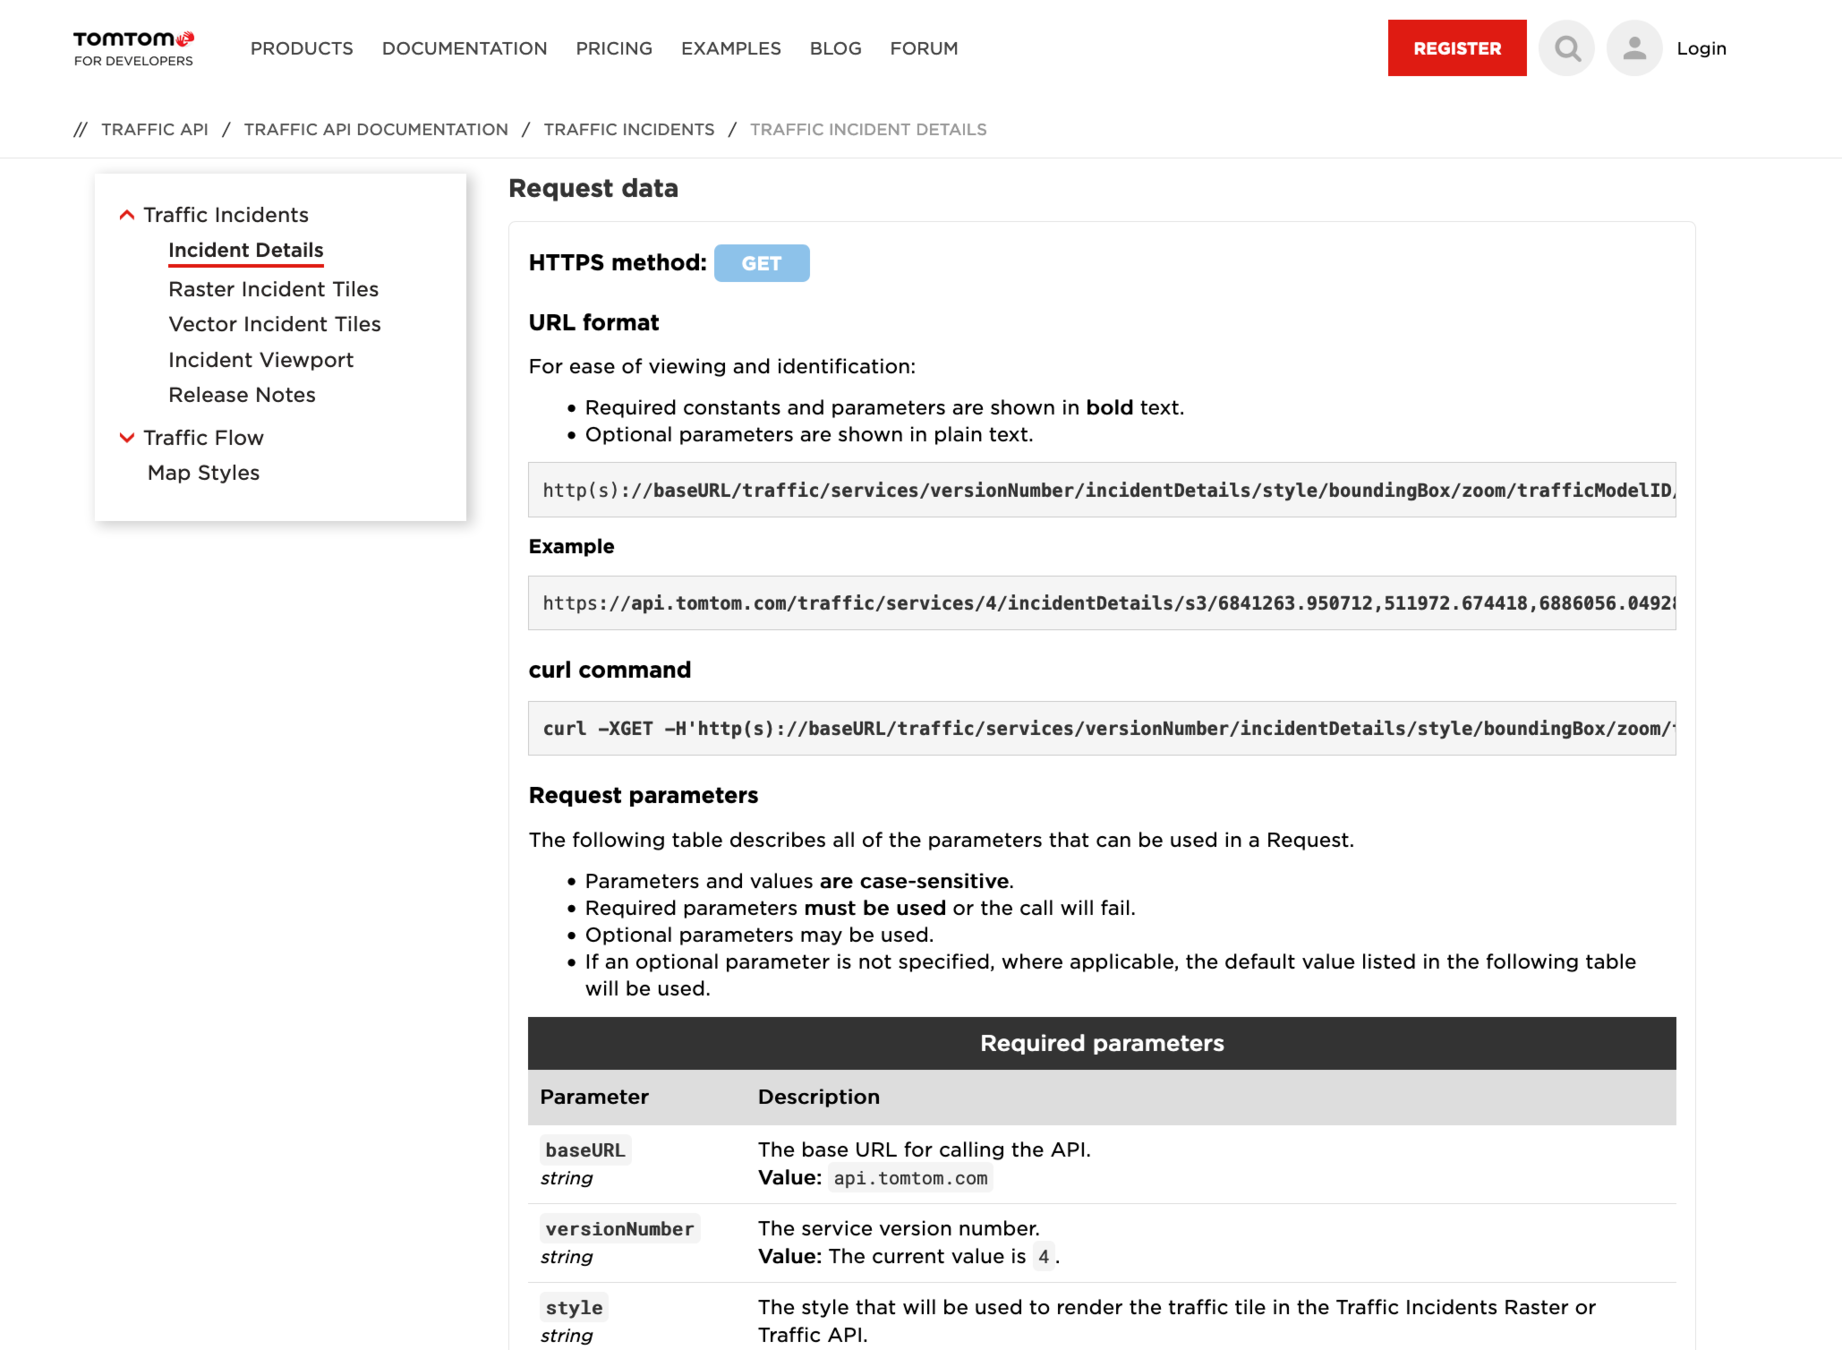Click the URL format heading

click(x=594, y=323)
